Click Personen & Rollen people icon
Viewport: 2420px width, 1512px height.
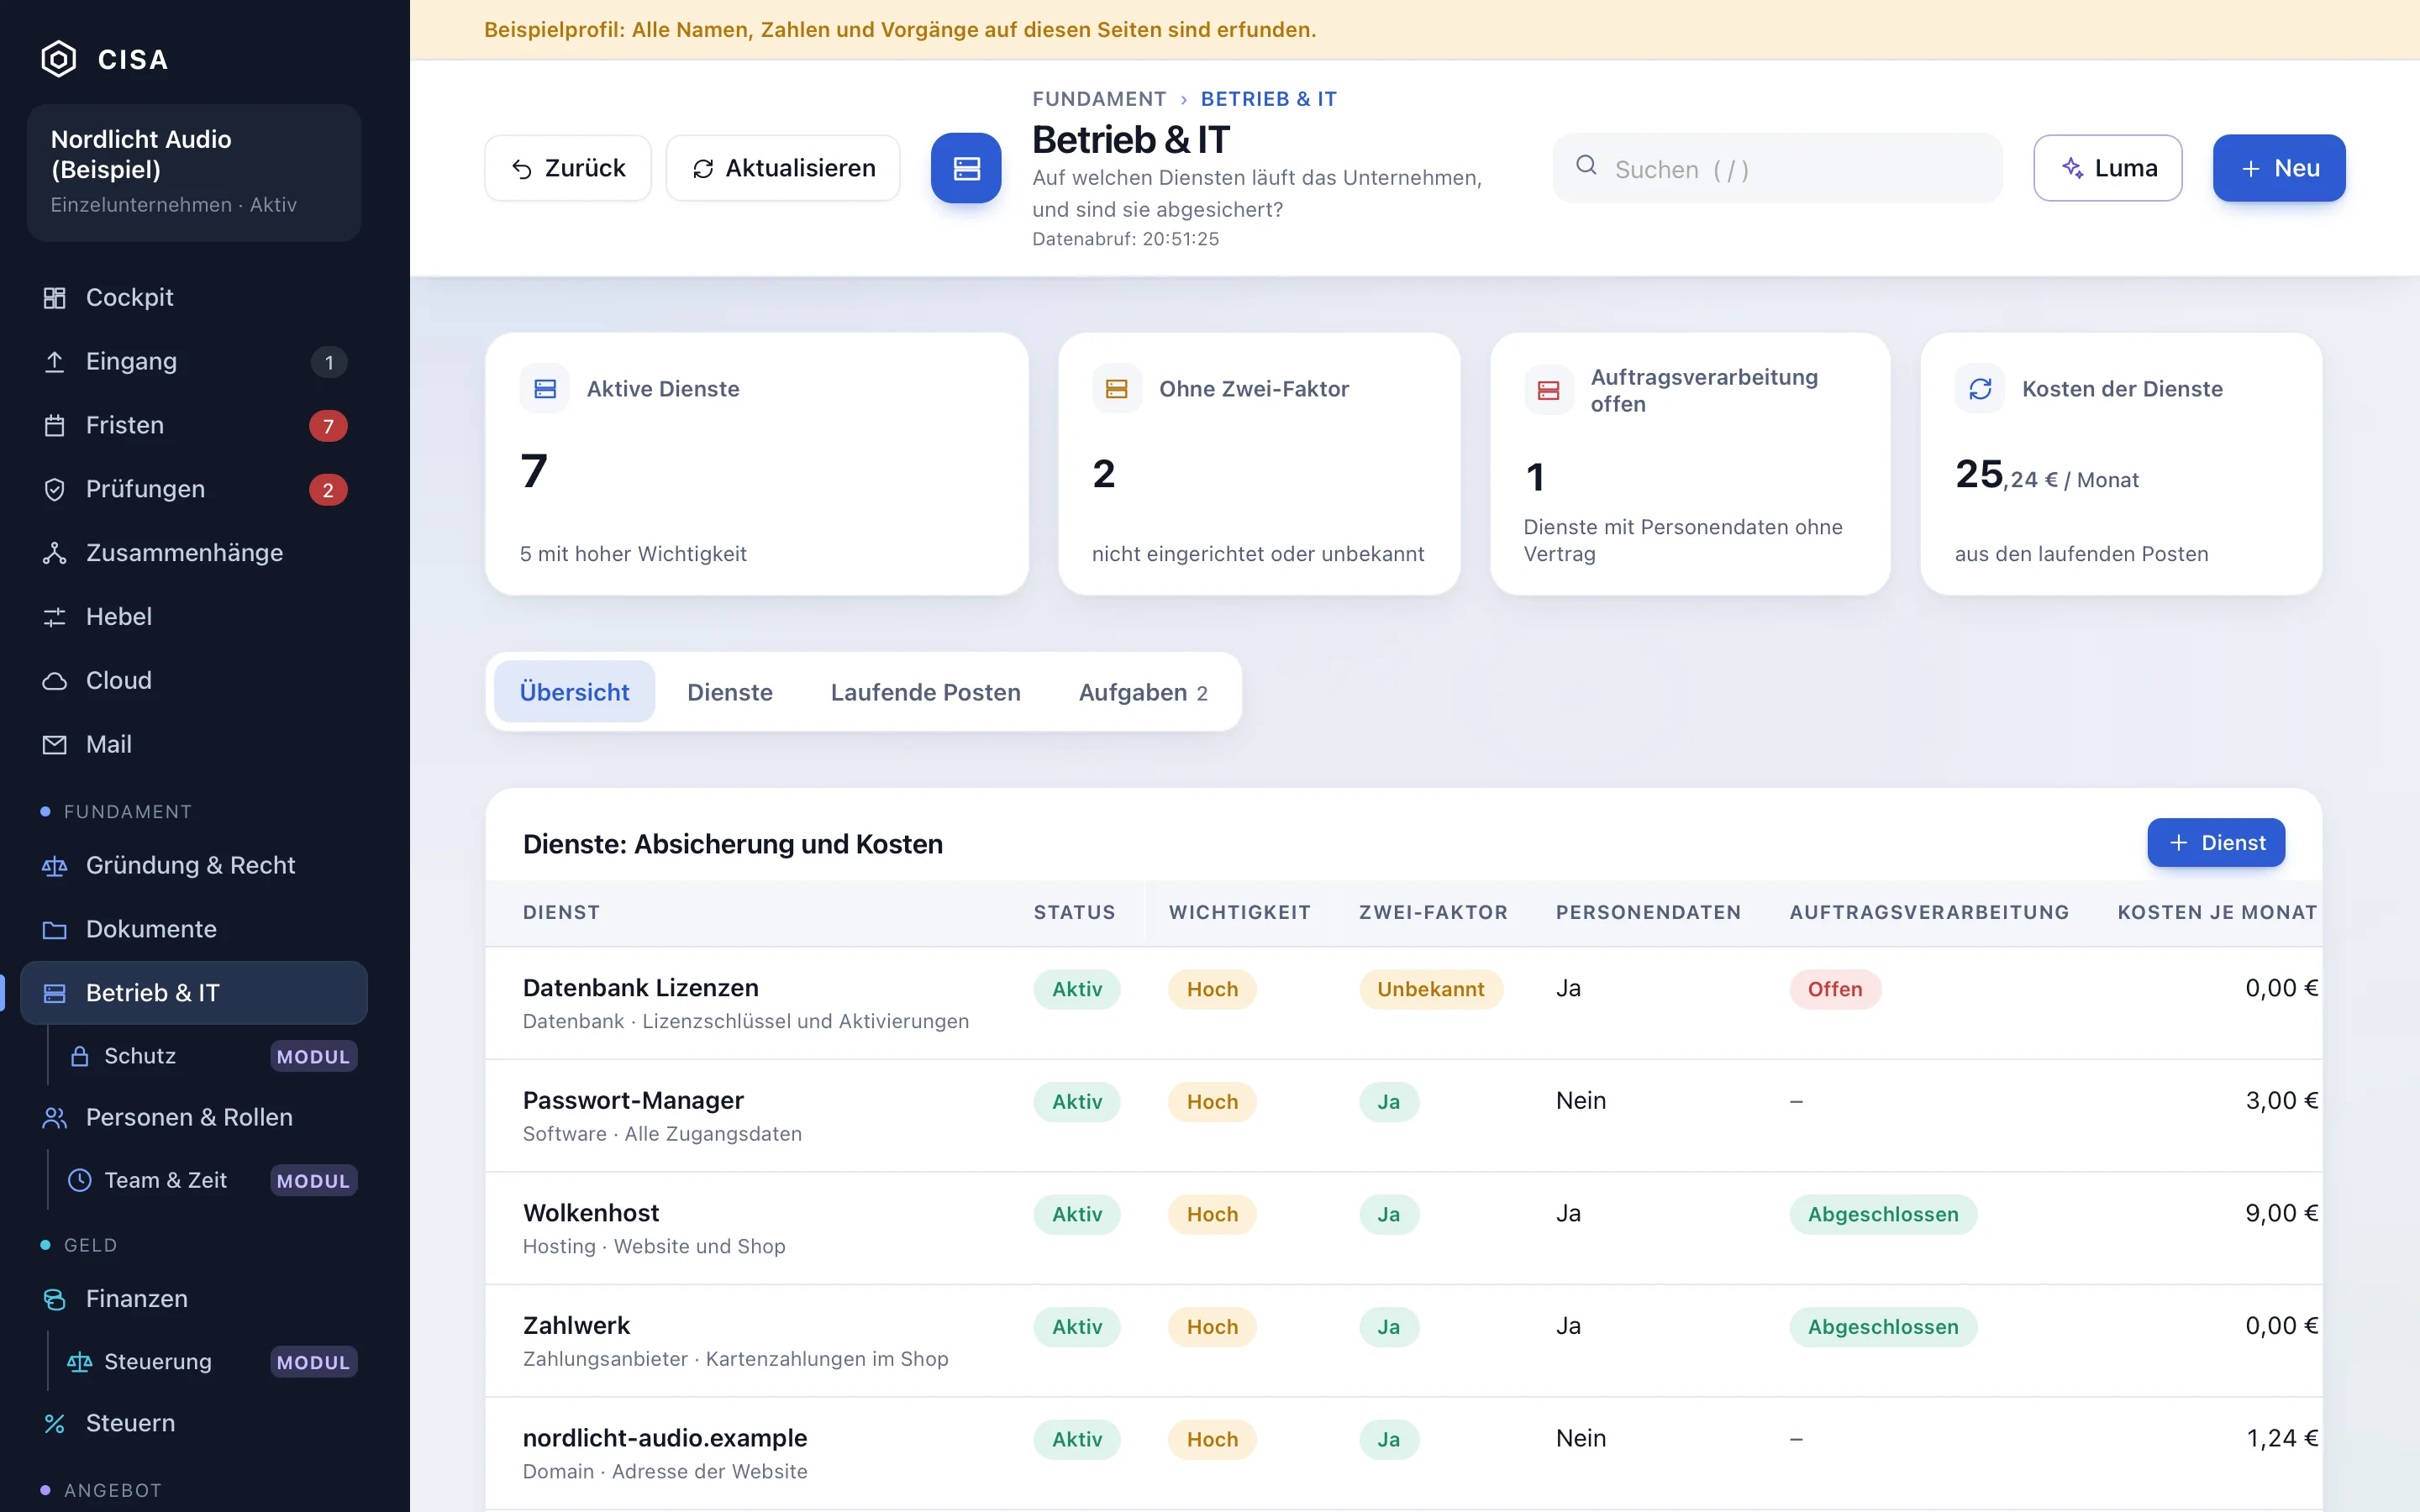(55, 1118)
